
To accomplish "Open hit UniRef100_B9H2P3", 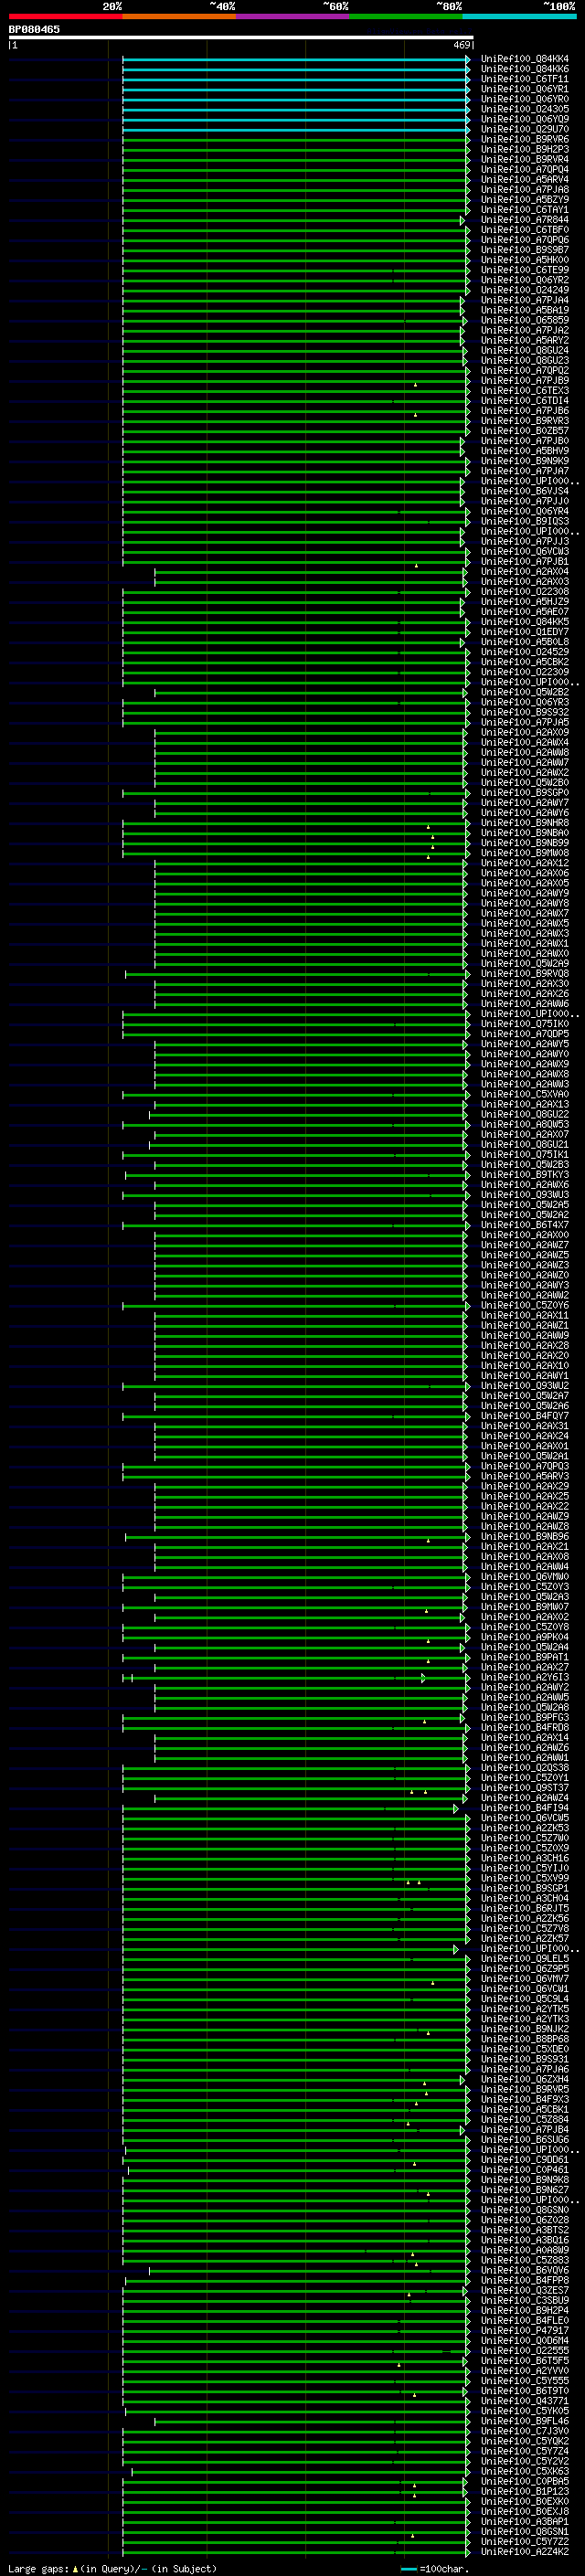I will pos(525,149).
